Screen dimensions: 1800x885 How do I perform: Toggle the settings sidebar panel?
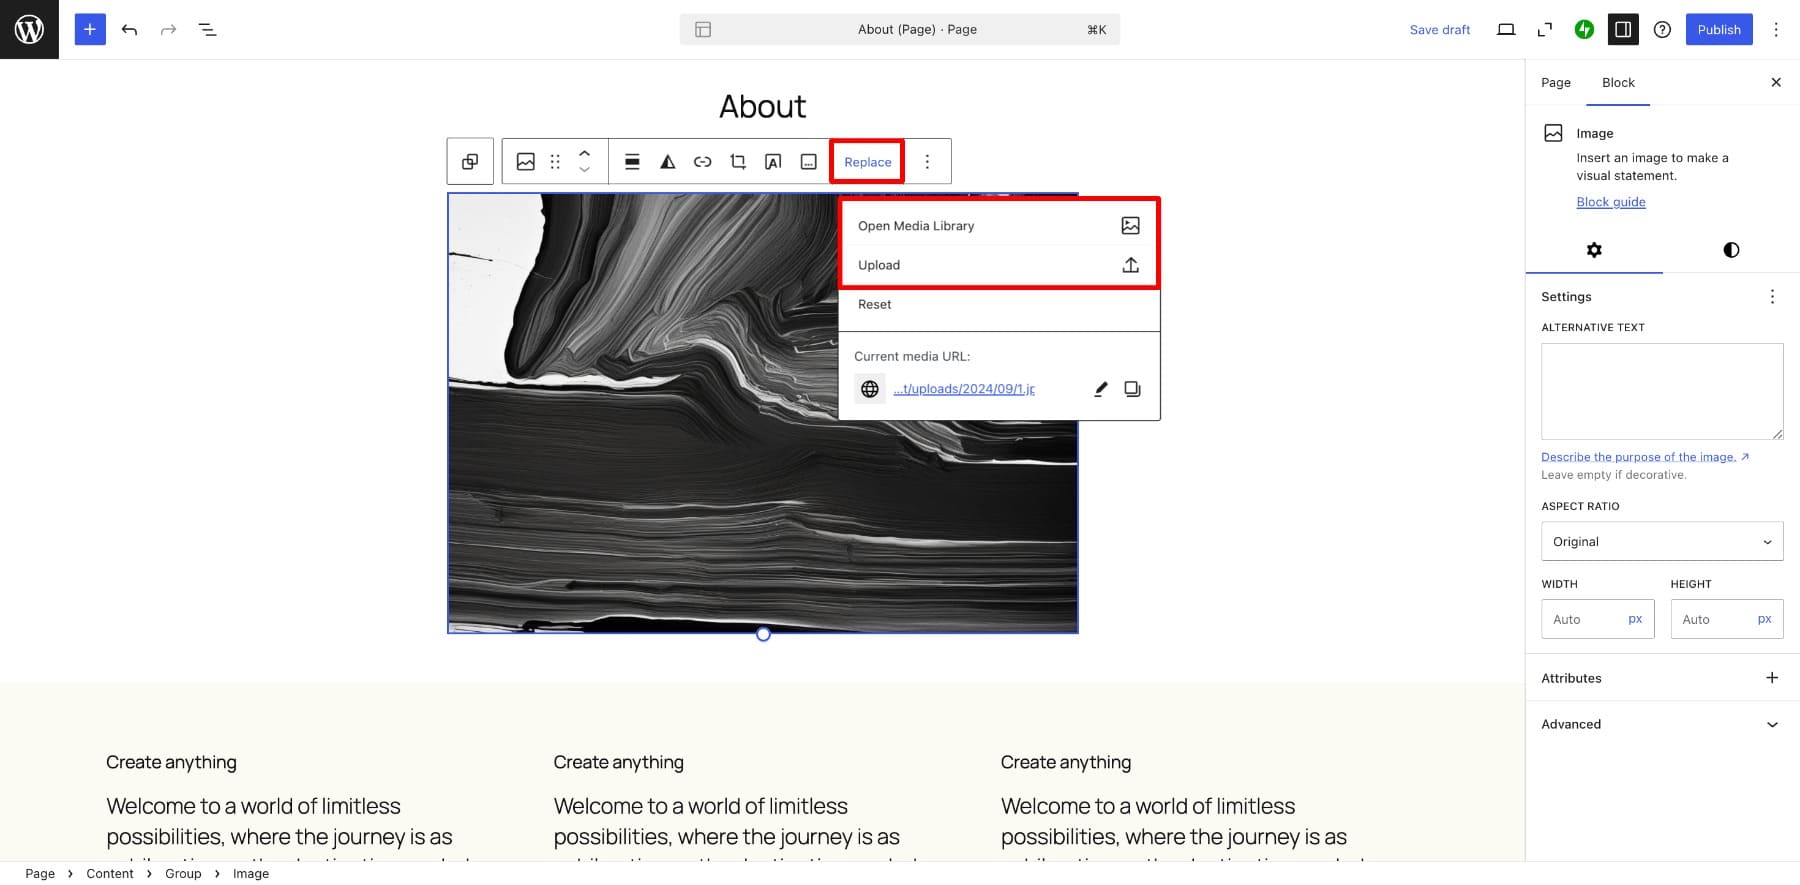point(1623,29)
